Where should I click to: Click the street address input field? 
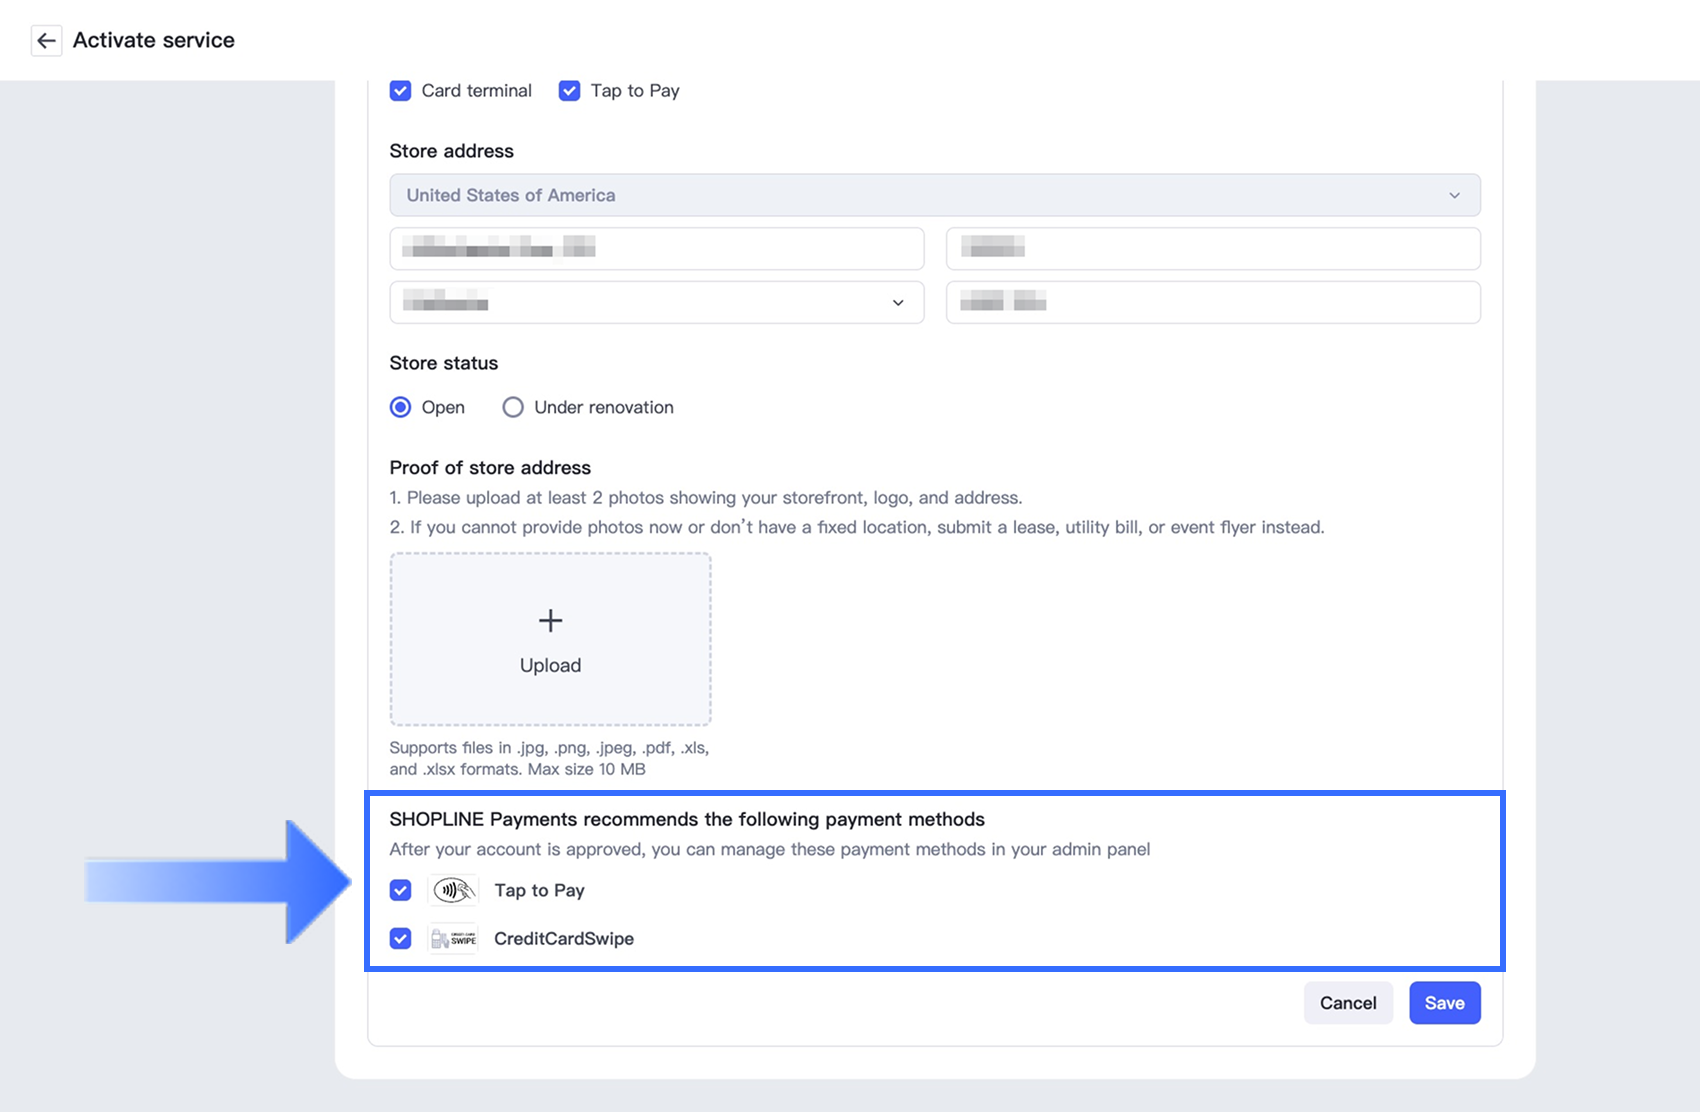pos(656,248)
